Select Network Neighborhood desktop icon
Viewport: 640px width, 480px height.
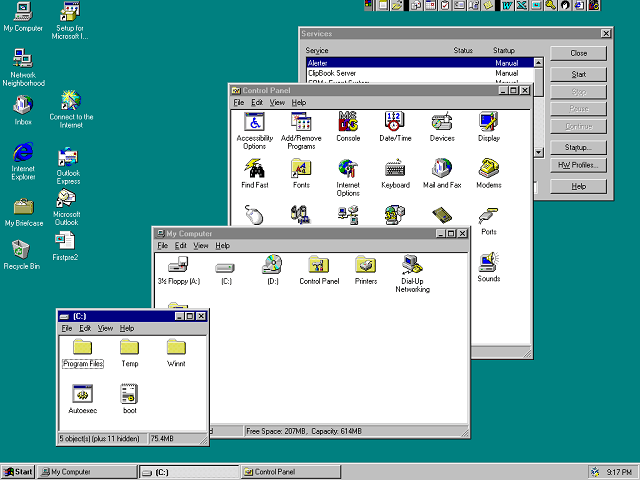coord(23,68)
